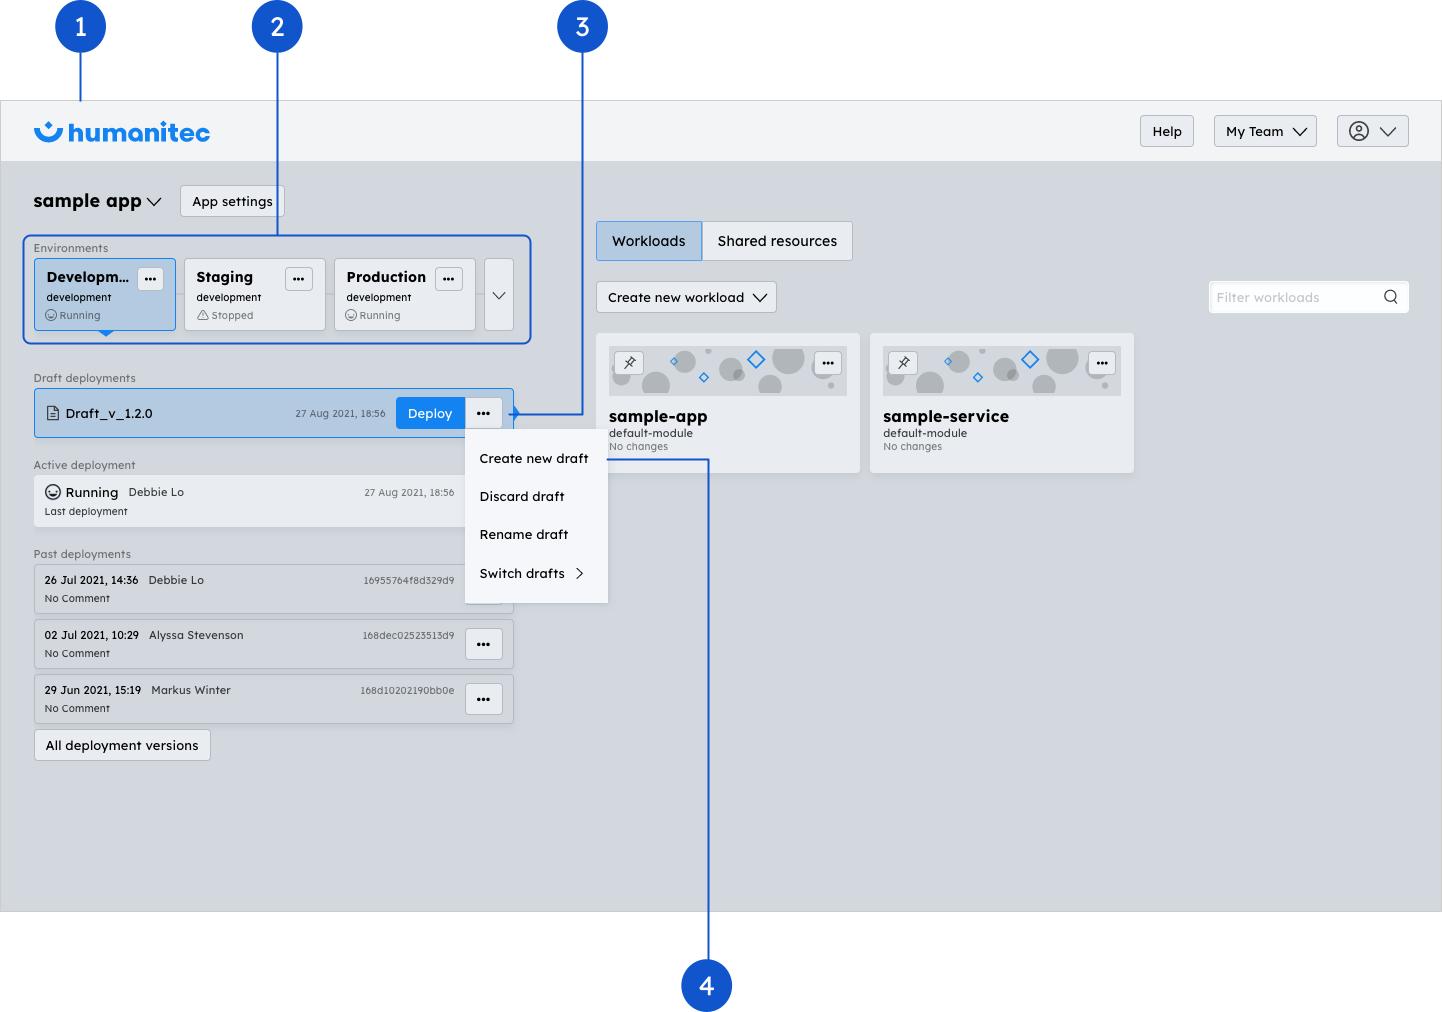This screenshot has width=1442, height=1012.
Task: Click the search icon in Filter workloads
Action: pos(1390,297)
